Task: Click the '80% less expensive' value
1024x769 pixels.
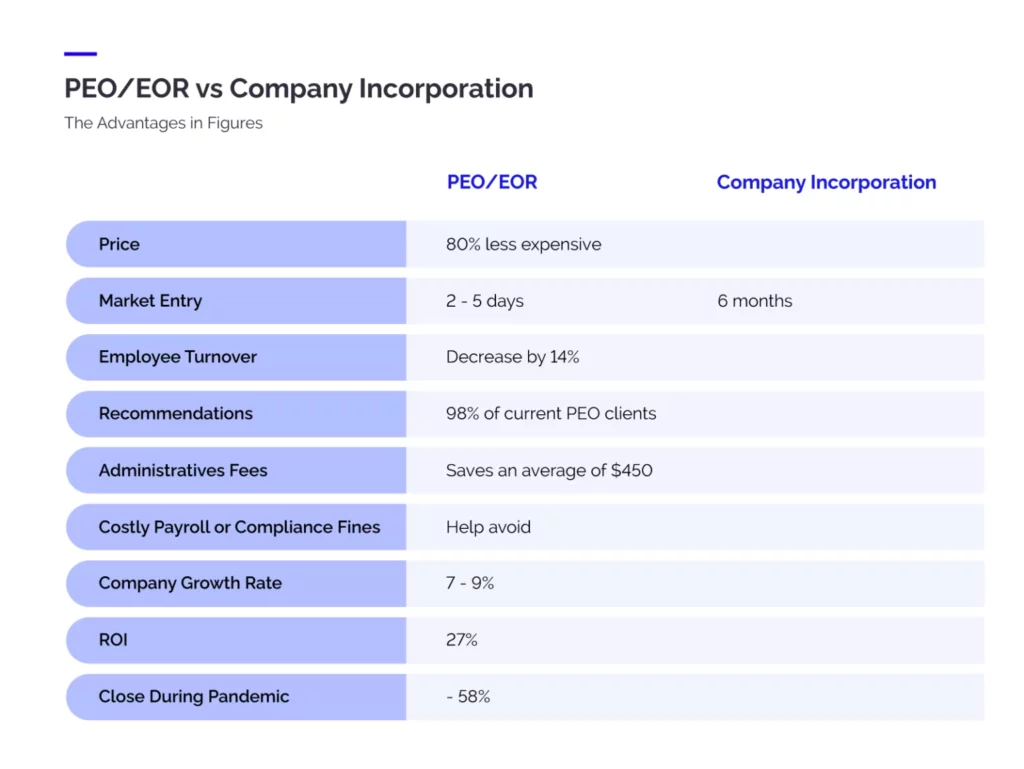Action: tap(523, 244)
